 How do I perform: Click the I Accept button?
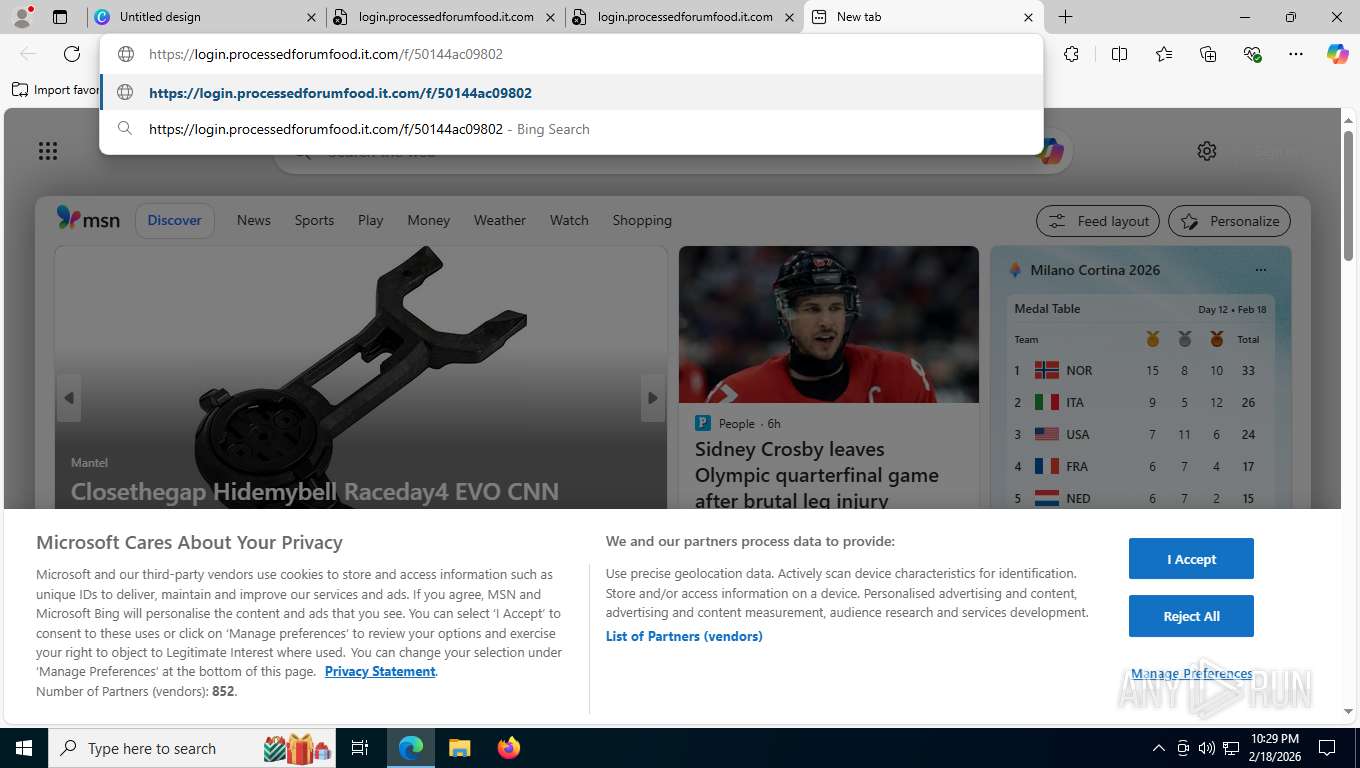[x=1191, y=559]
